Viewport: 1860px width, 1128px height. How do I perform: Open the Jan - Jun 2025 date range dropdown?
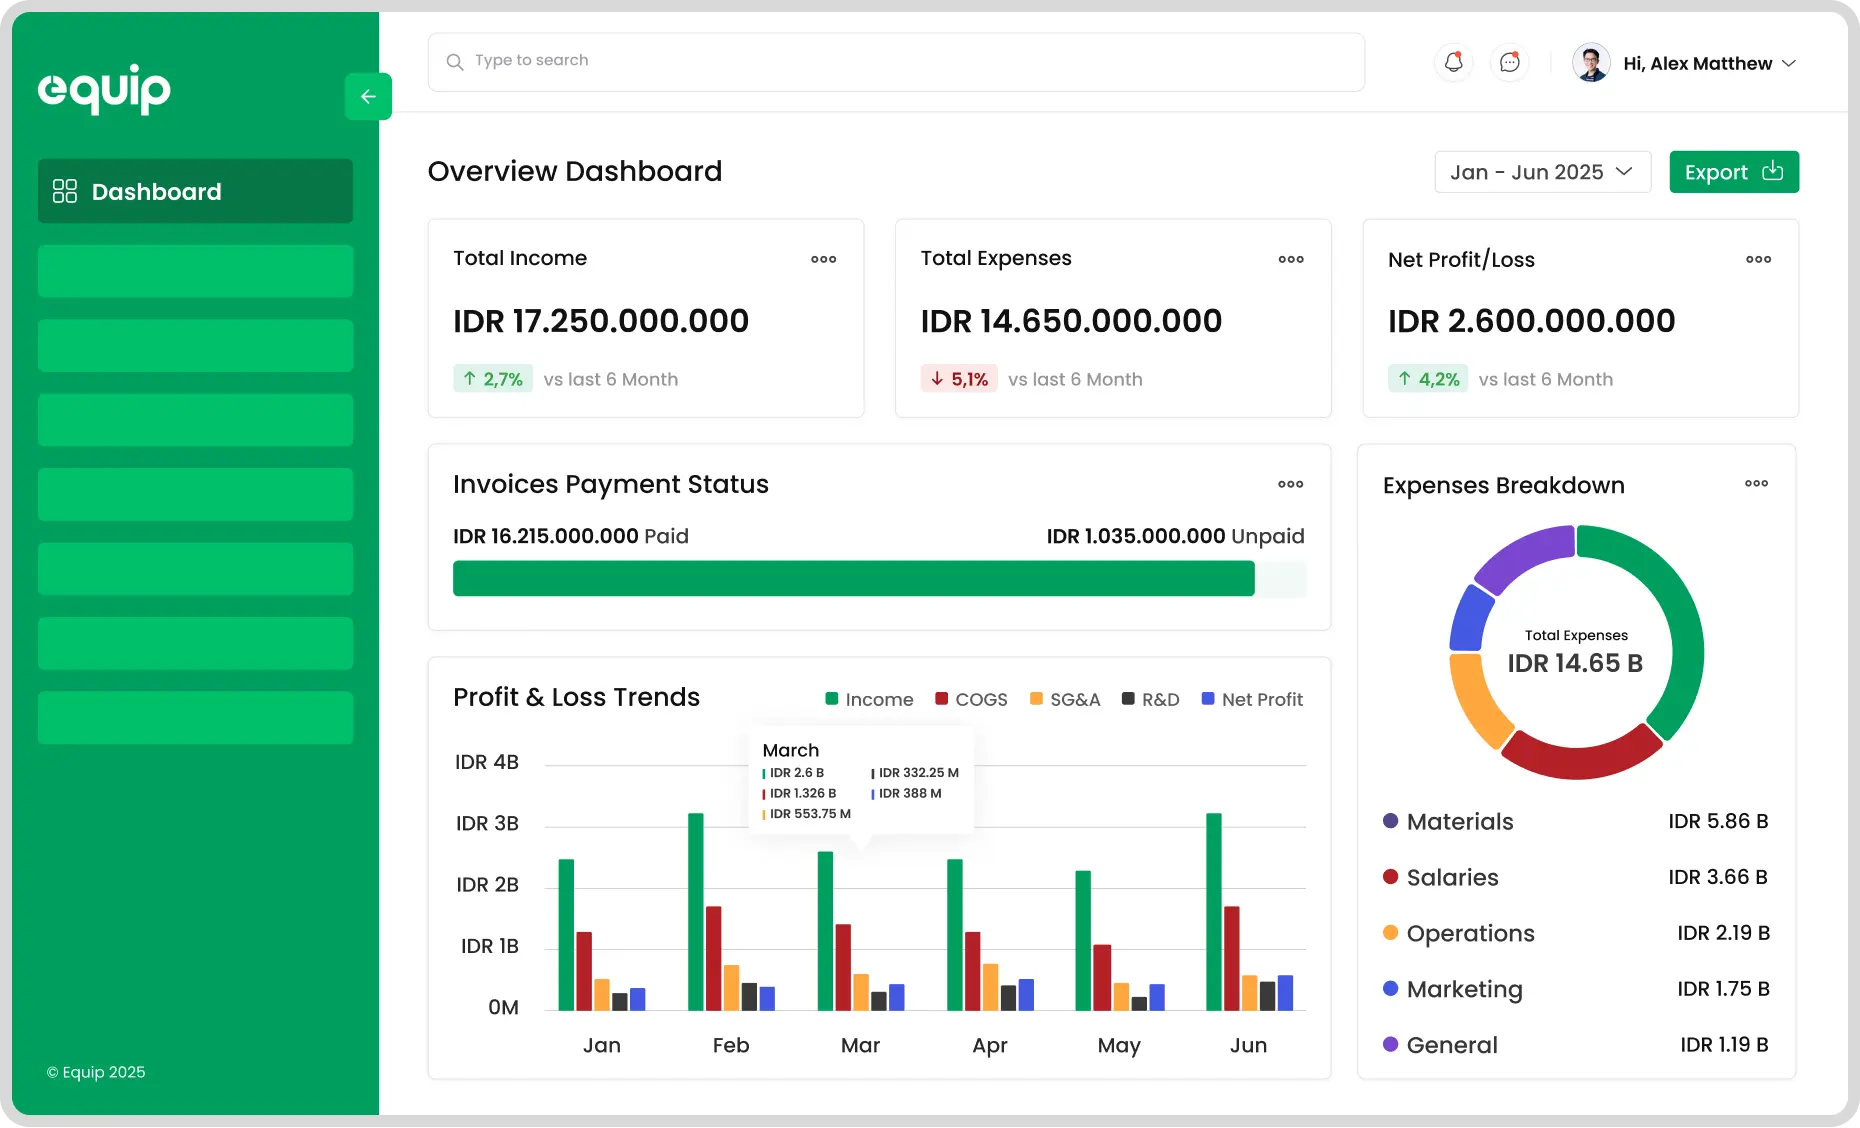[x=1542, y=172]
